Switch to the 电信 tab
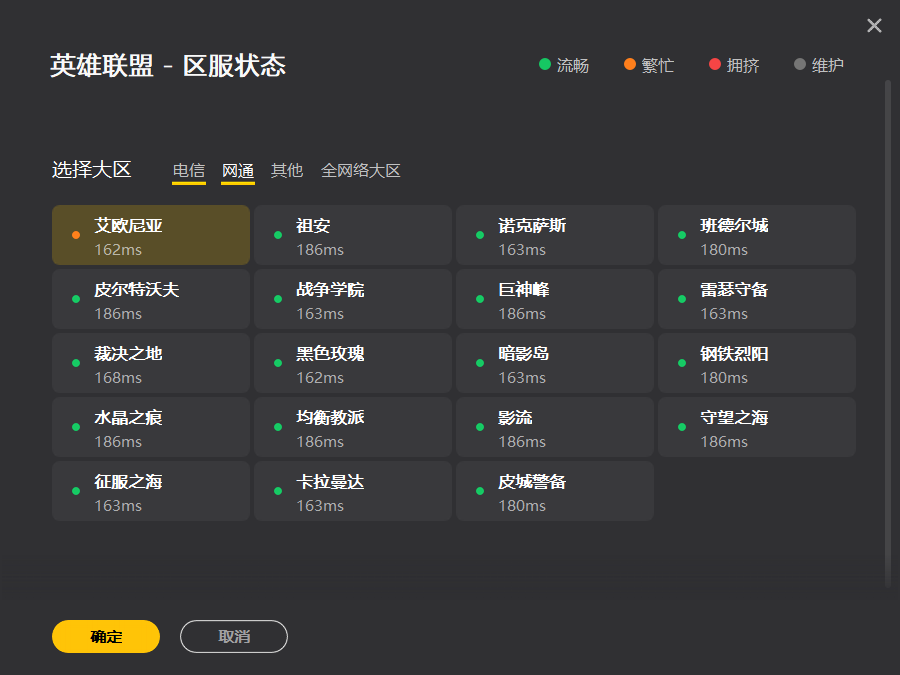 (189, 171)
